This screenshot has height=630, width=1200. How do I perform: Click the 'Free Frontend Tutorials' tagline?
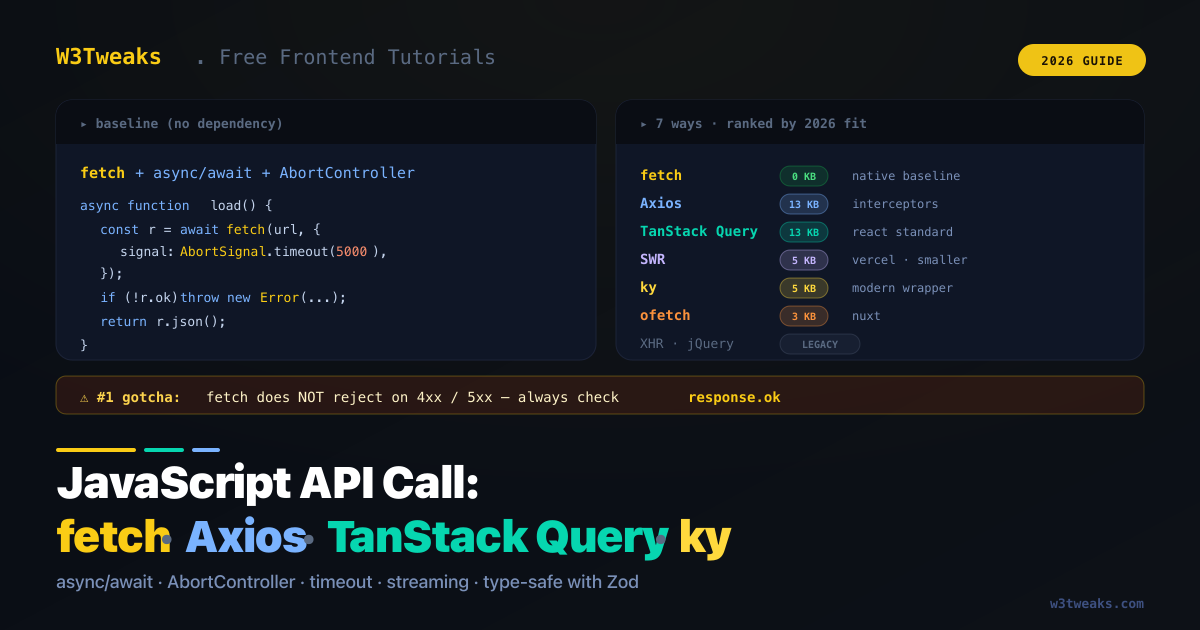357,57
